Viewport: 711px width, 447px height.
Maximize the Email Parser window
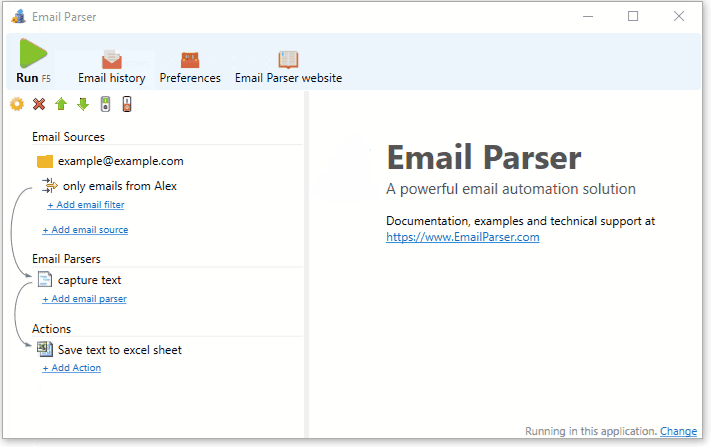pyautogui.click(x=633, y=16)
